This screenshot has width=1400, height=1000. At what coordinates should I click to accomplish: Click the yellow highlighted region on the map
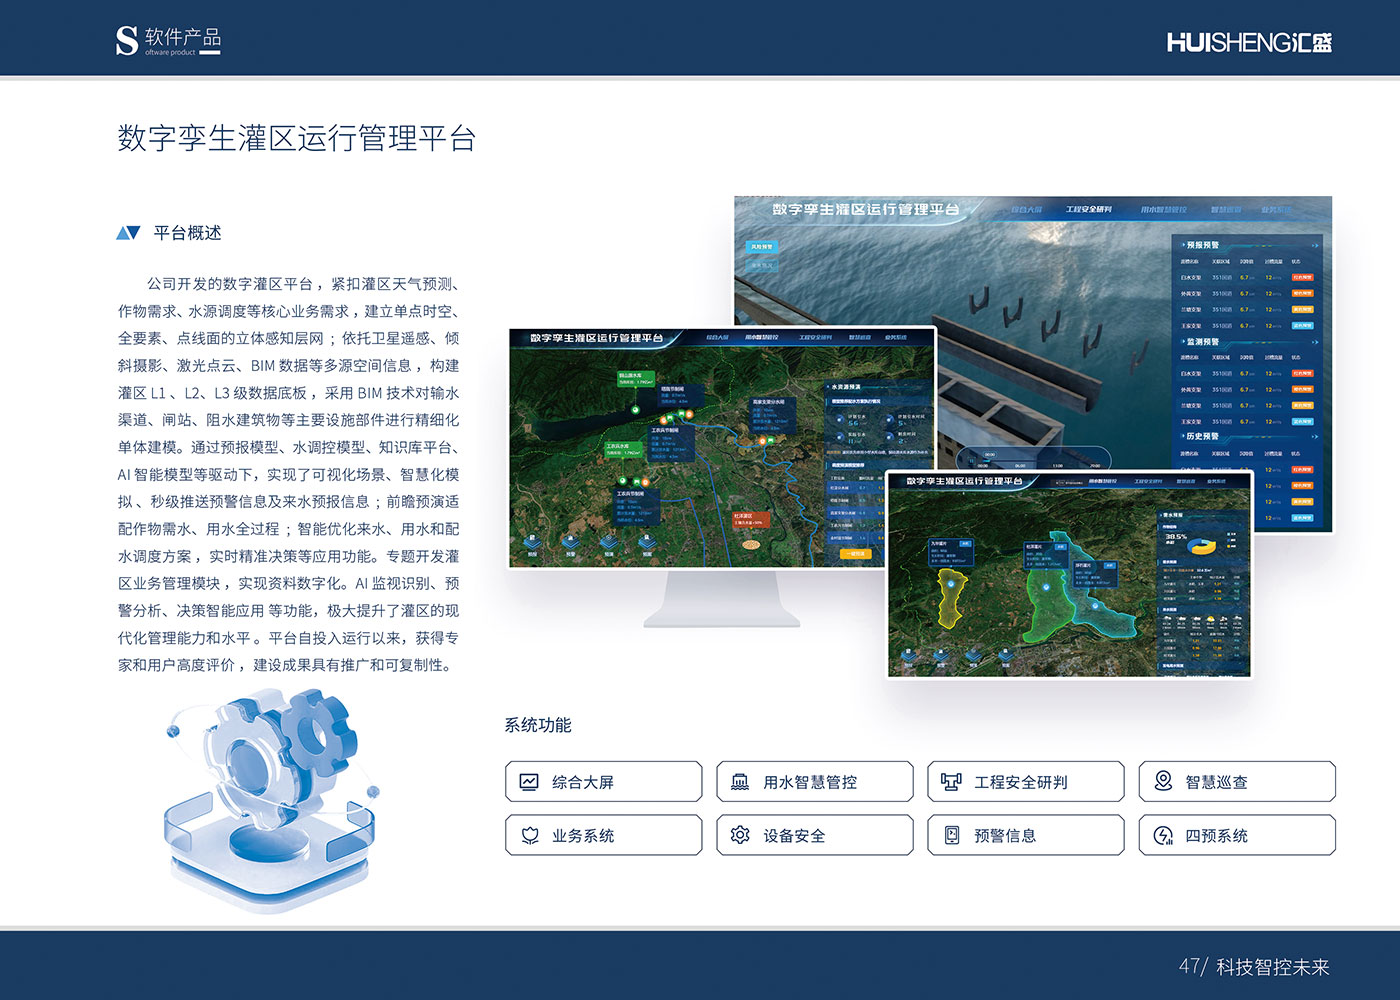(948, 598)
